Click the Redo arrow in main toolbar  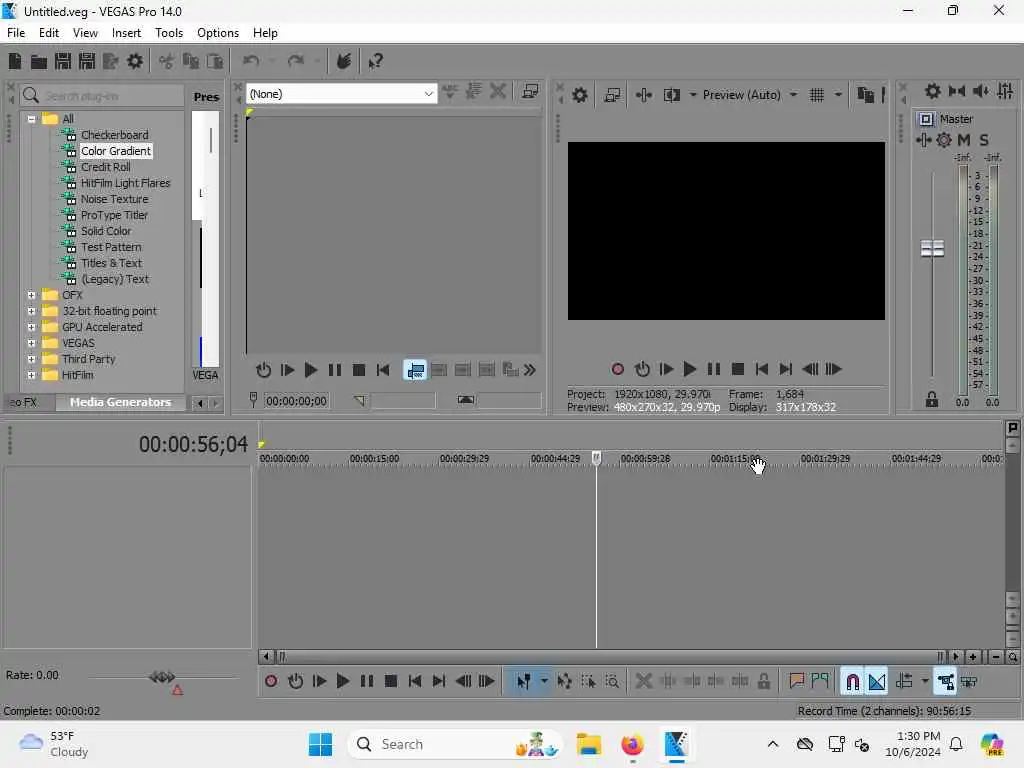296,61
